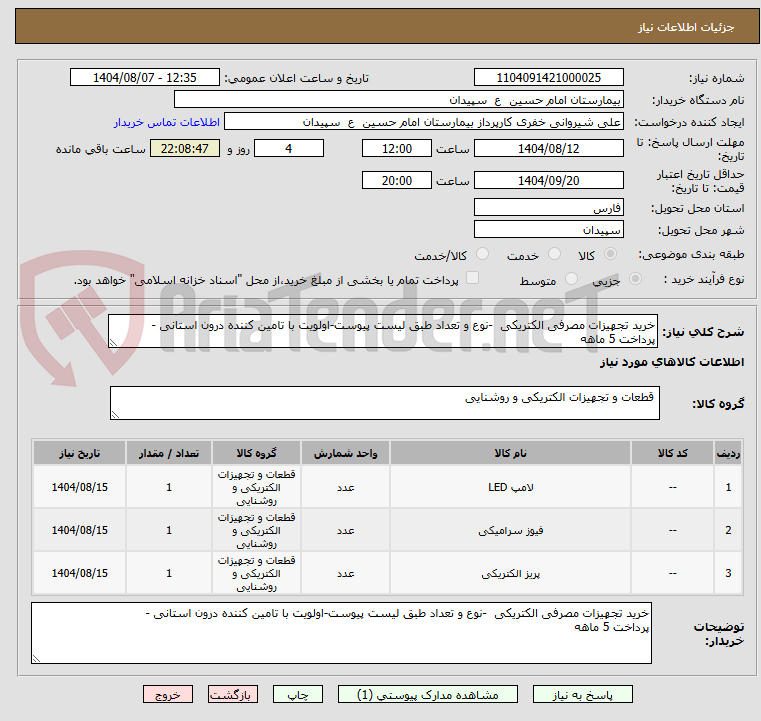Click the گروه کالا text box
Screen dimensions: 761x721
coord(385,403)
